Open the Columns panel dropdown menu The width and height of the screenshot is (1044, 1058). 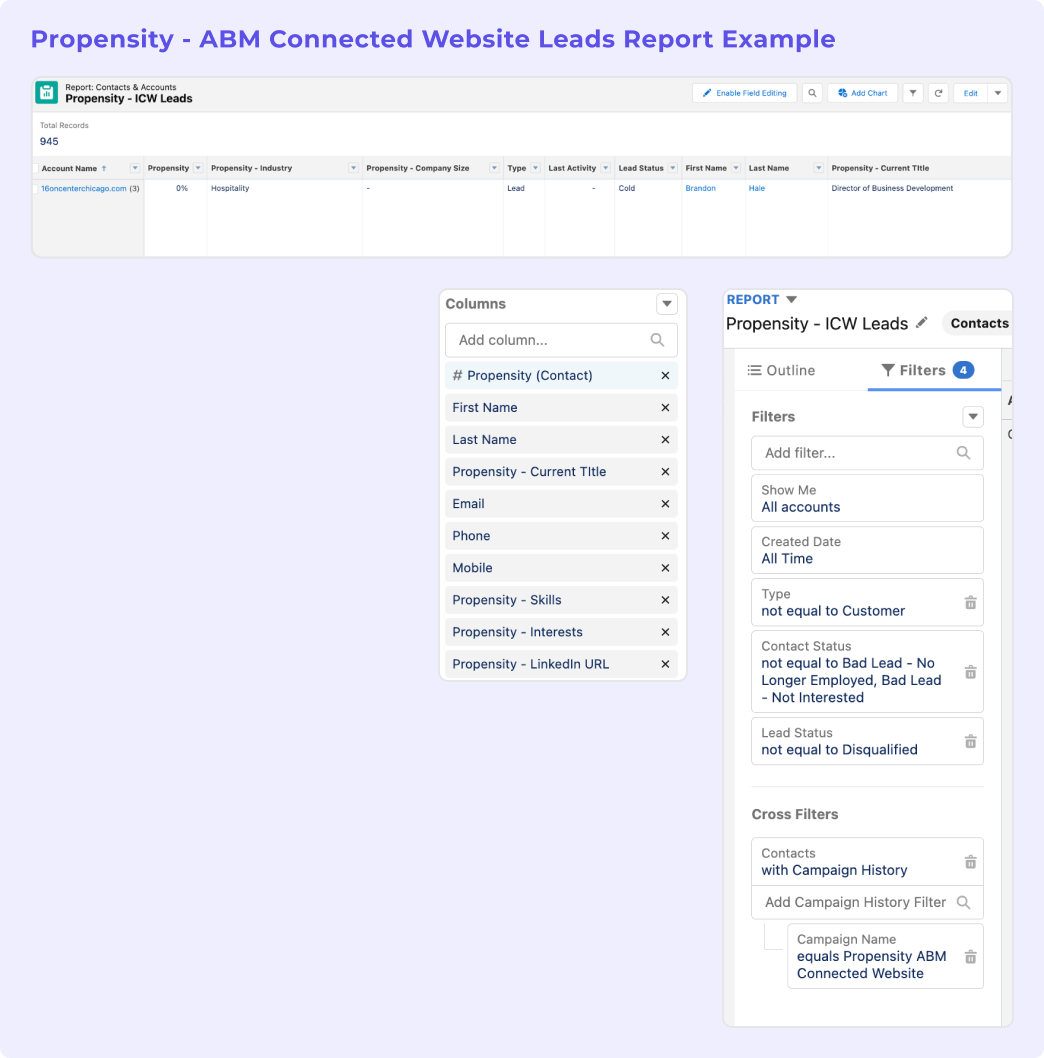[x=667, y=304]
